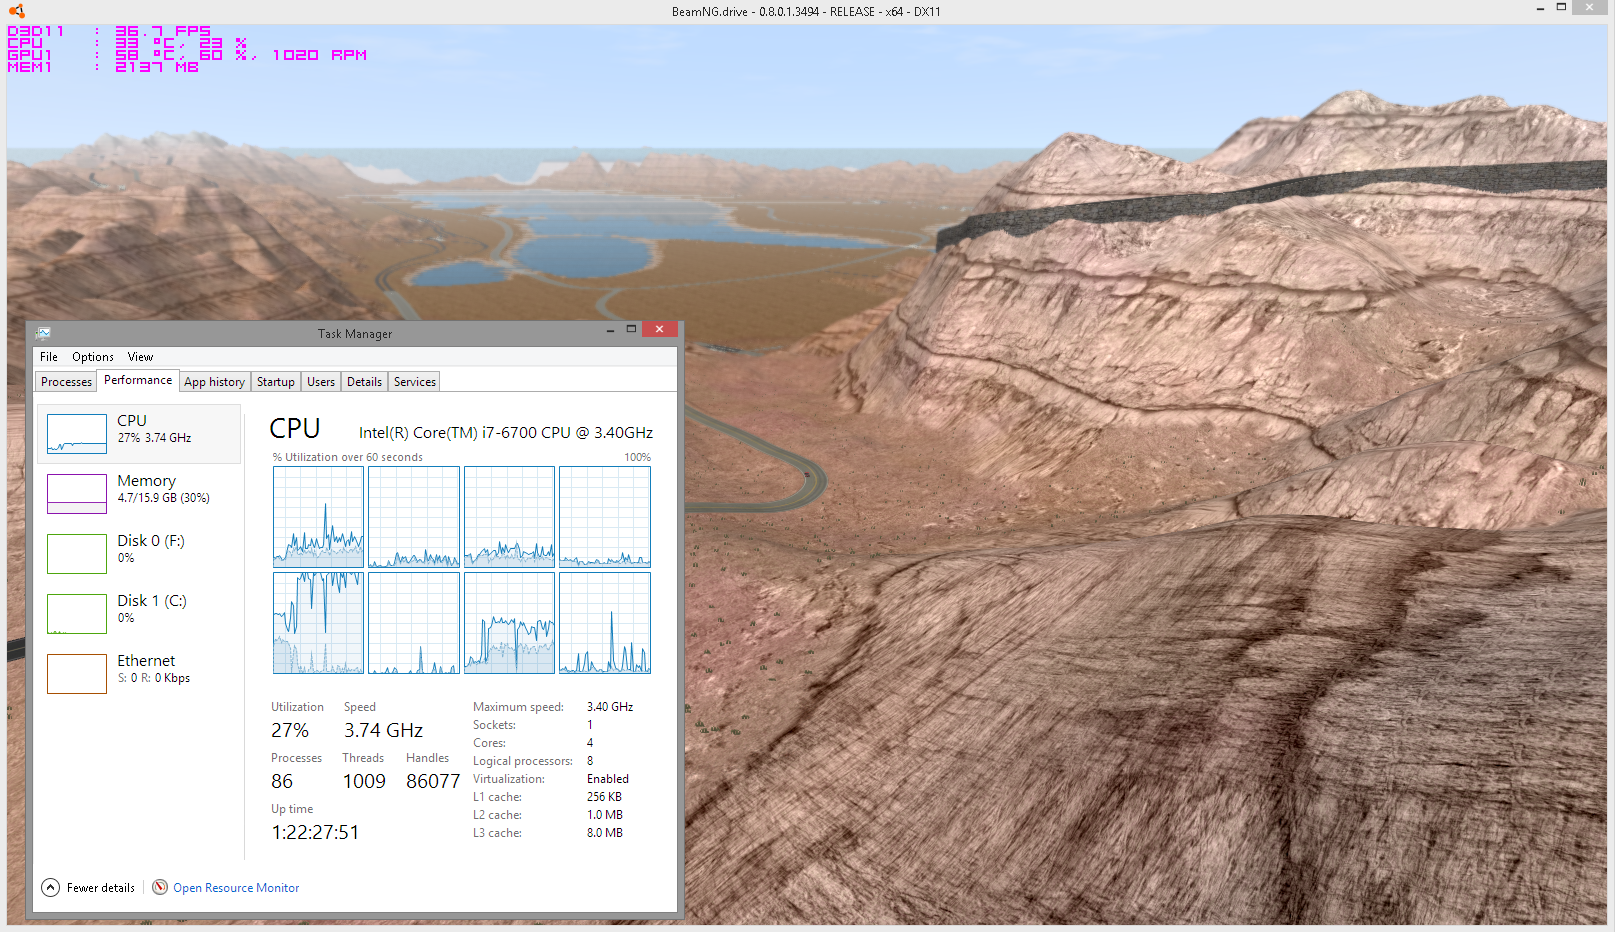1615x932 pixels.
Task: Close the Task Manager window
Action: tap(659, 329)
